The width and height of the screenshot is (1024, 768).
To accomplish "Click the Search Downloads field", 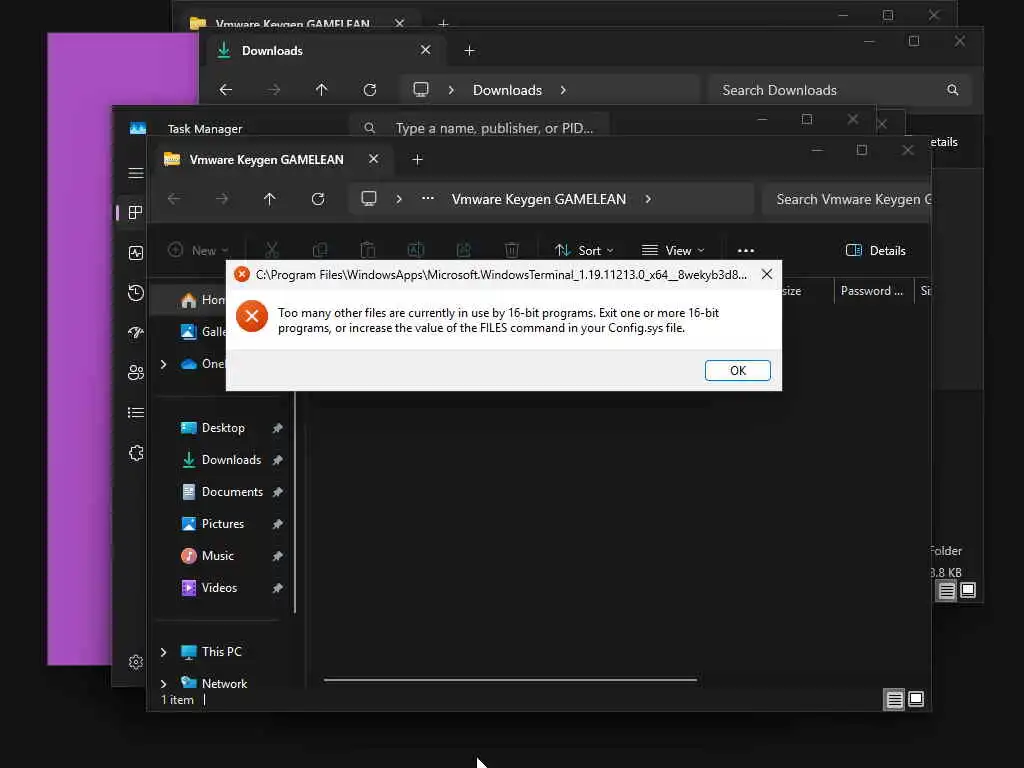I will pyautogui.click(x=840, y=90).
